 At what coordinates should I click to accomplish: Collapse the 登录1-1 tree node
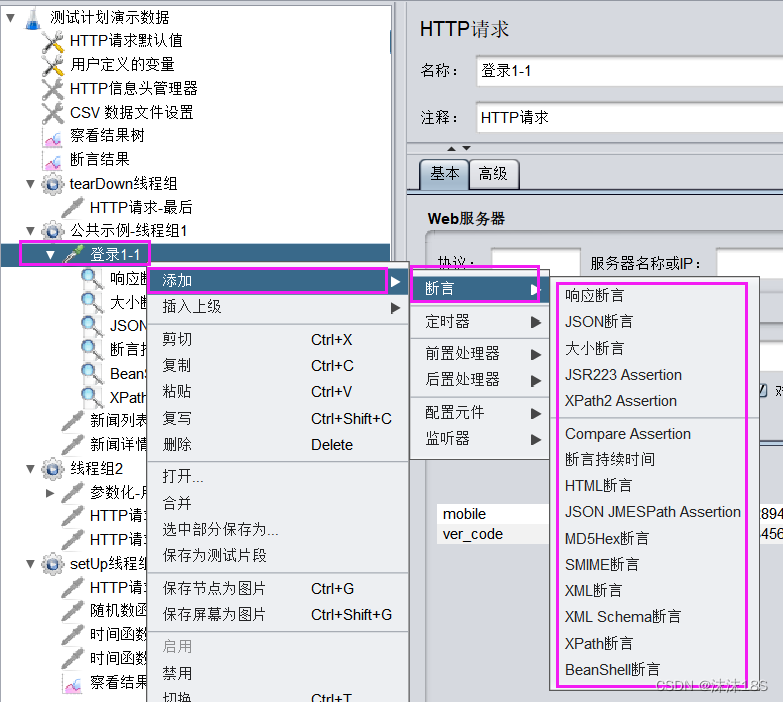point(50,255)
